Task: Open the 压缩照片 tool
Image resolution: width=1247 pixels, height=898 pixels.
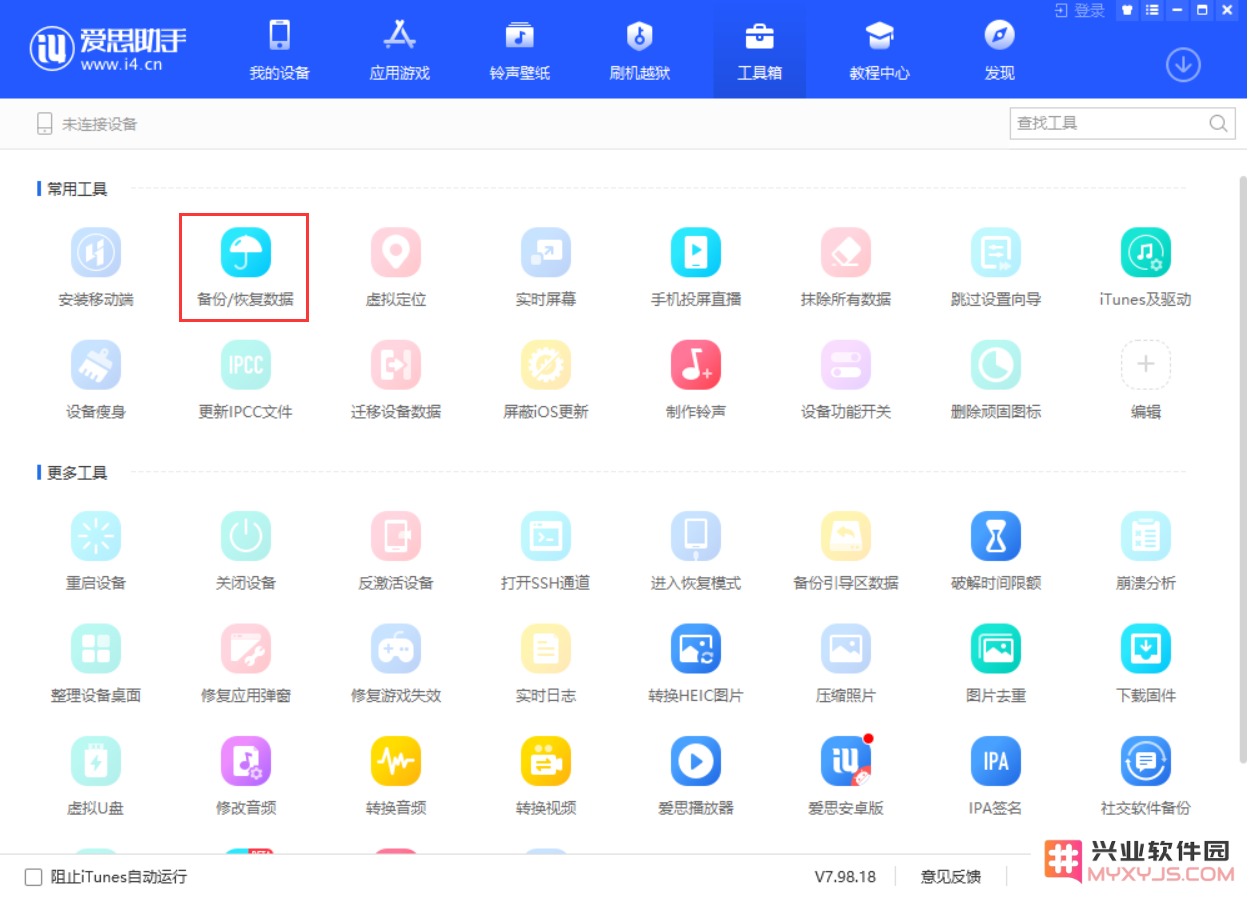Action: pyautogui.click(x=846, y=663)
